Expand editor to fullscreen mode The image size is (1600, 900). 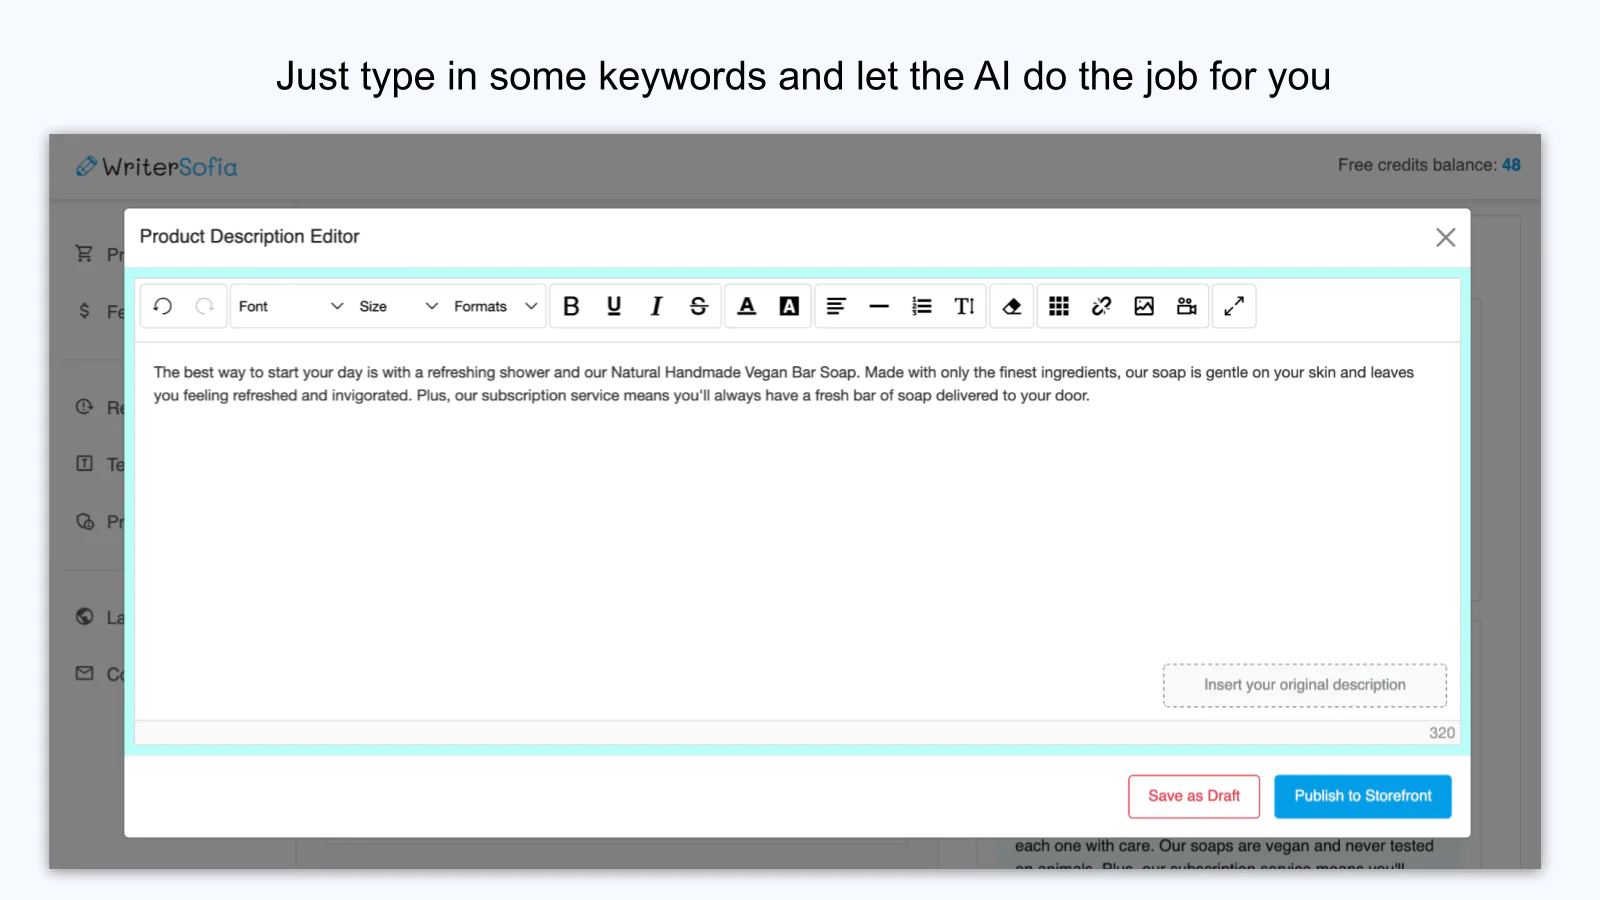[x=1234, y=306]
